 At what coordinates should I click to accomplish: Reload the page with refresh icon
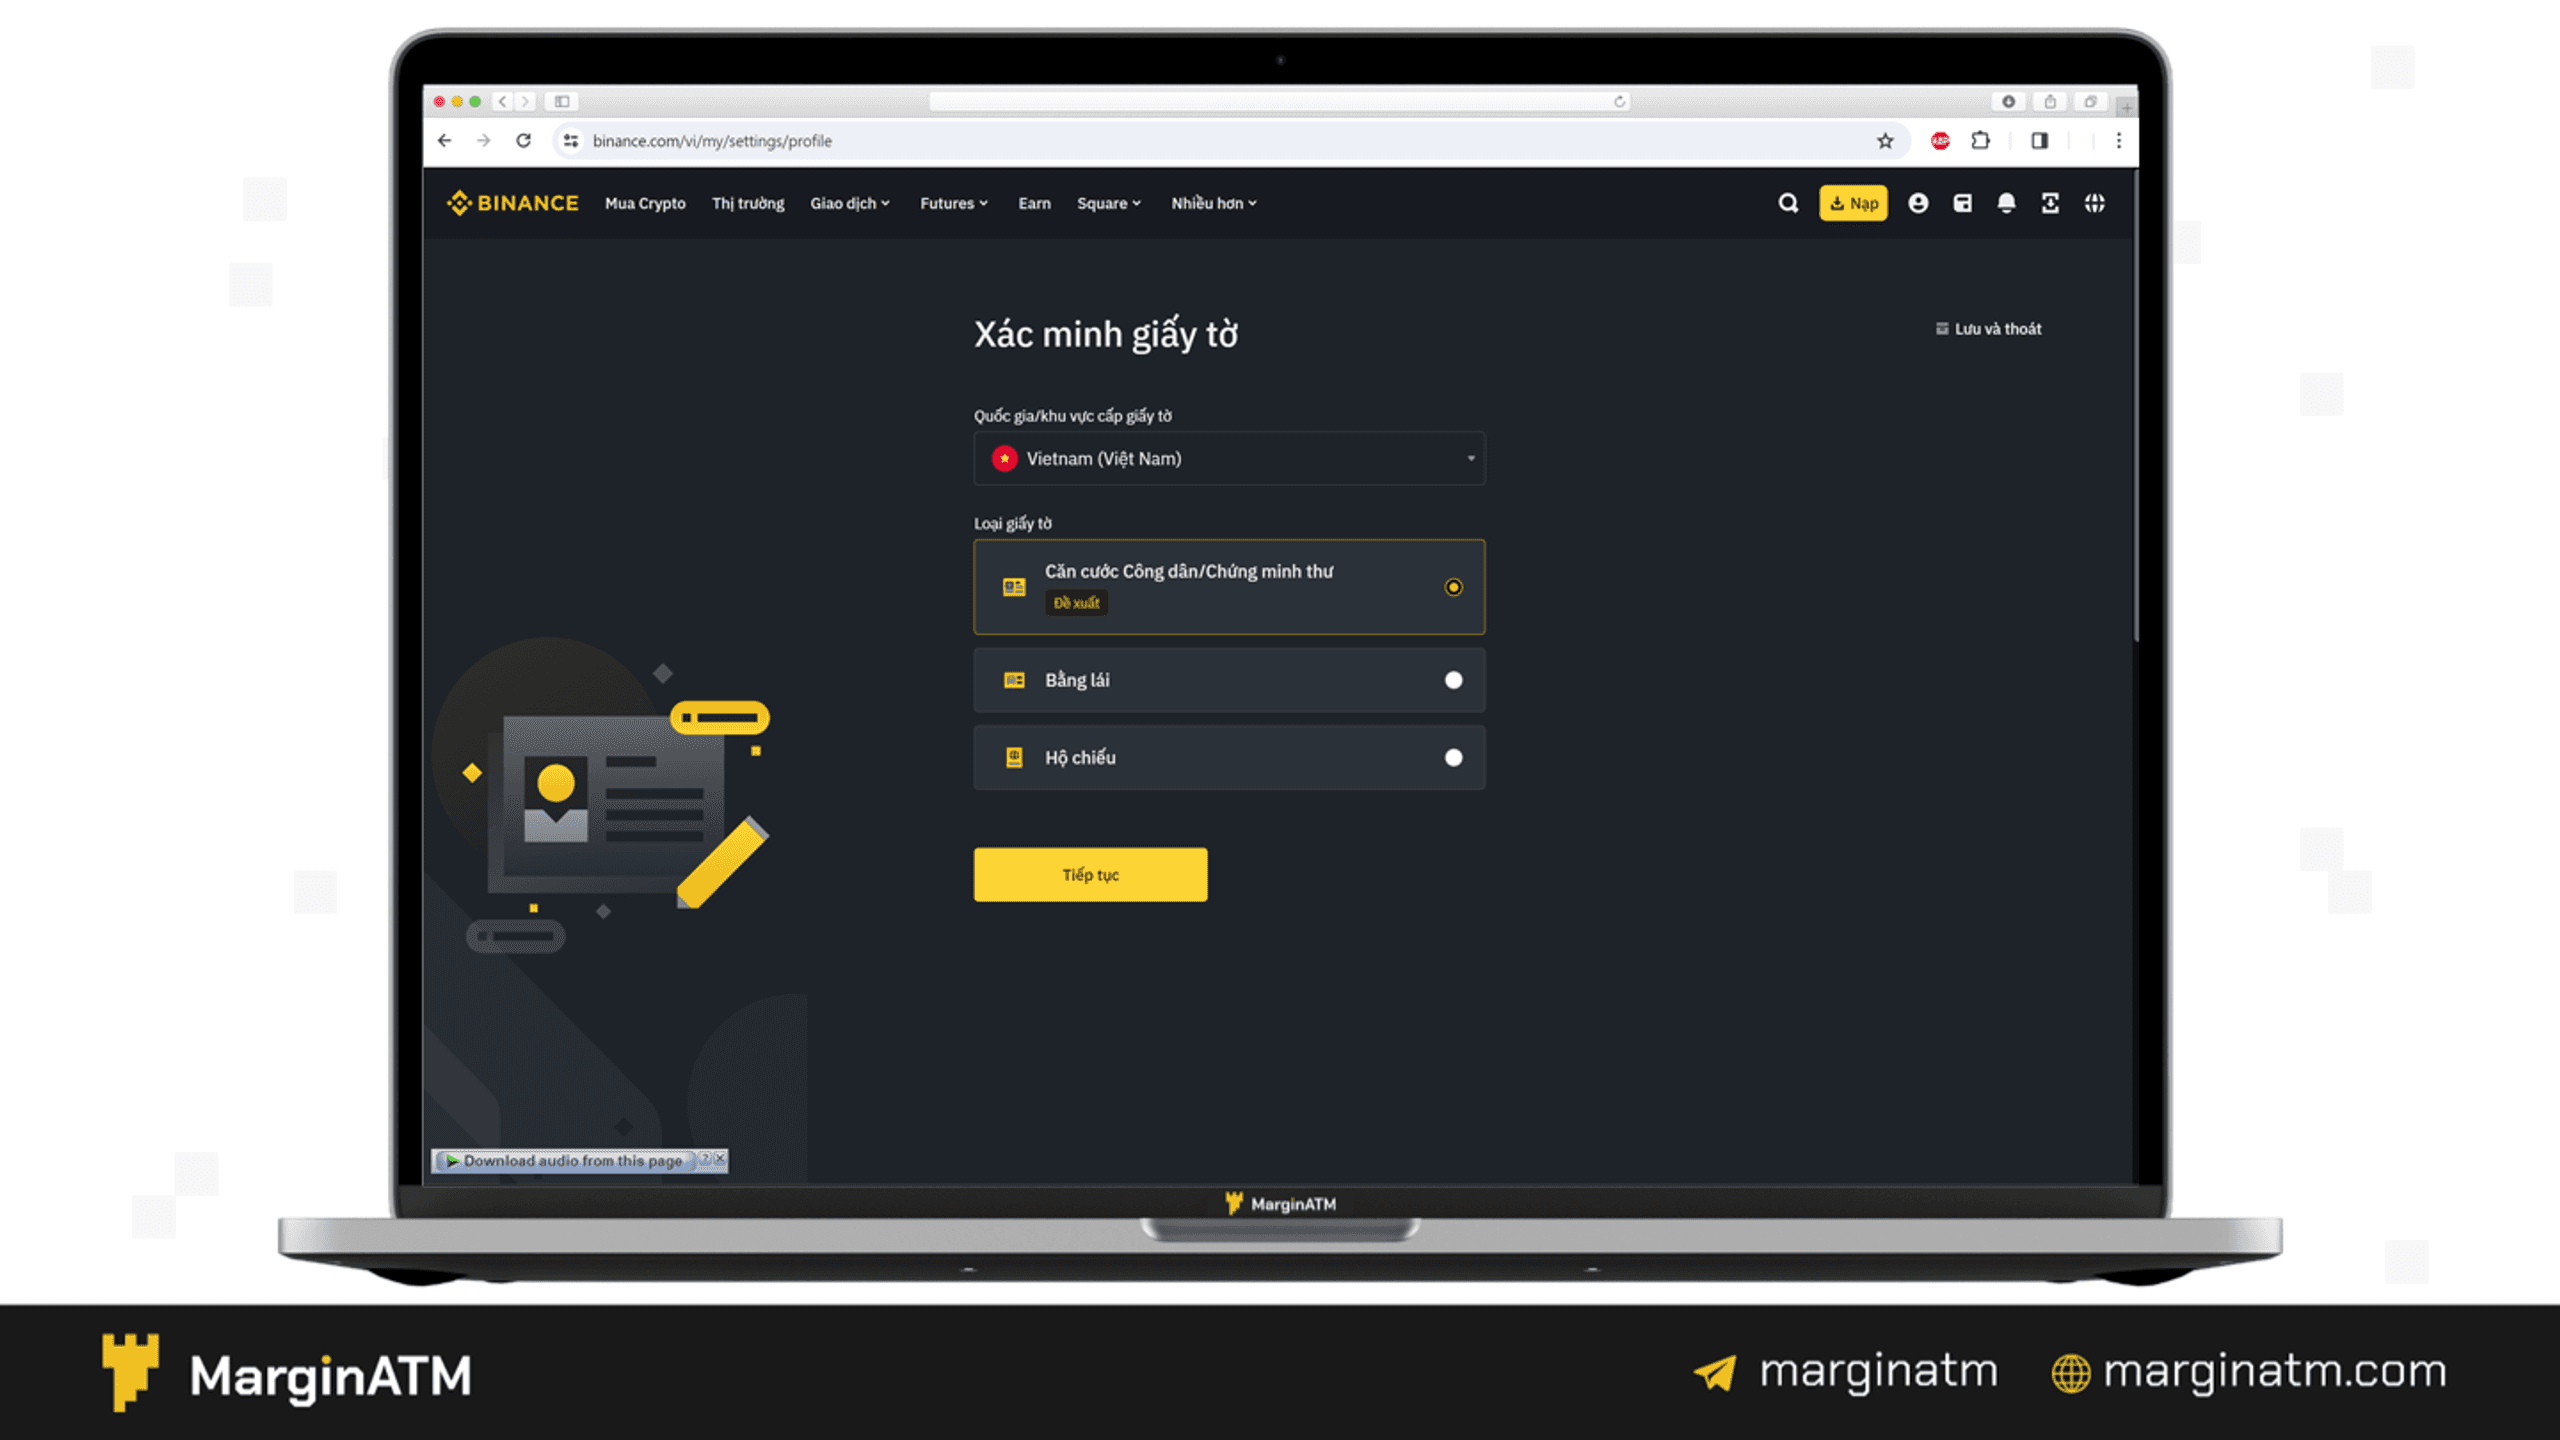click(x=523, y=141)
